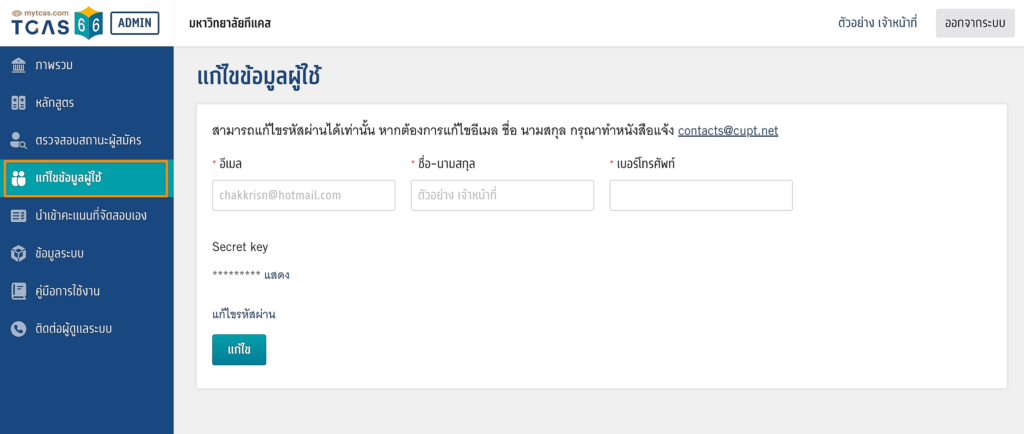
Task: Click the box icon beside ข้อมูลระบบ
Action: click(x=18, y=253)
